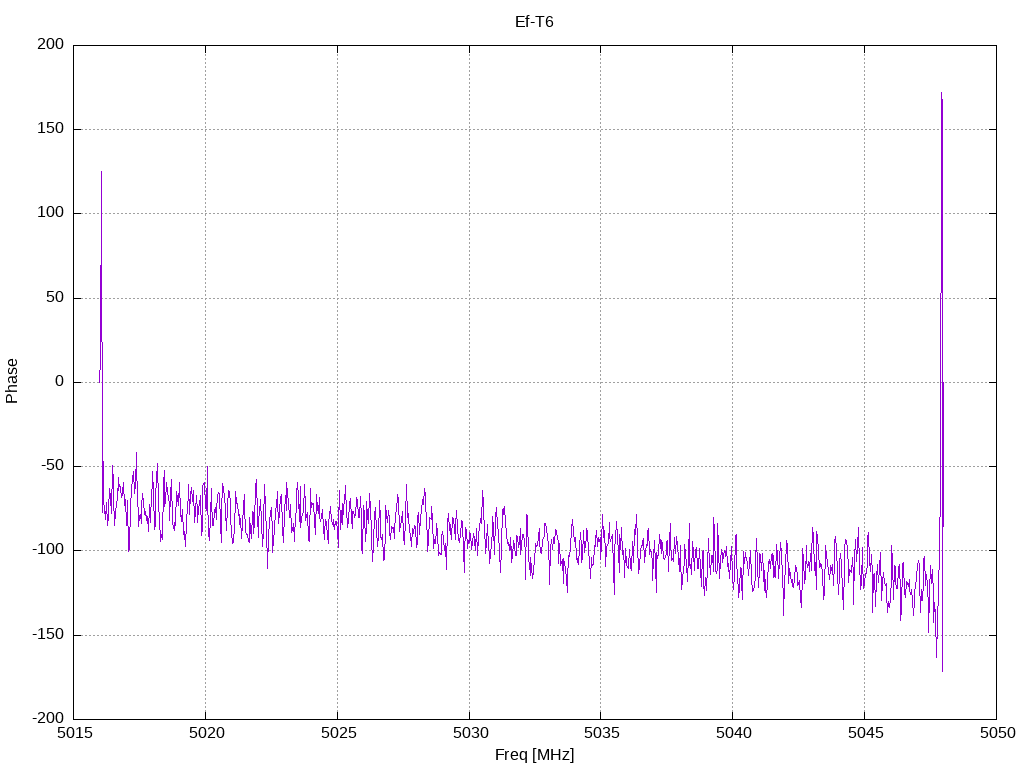Click the 5025 x-axis tick label
Viewport: 1024px width, 768px height.
click(337, 733)
